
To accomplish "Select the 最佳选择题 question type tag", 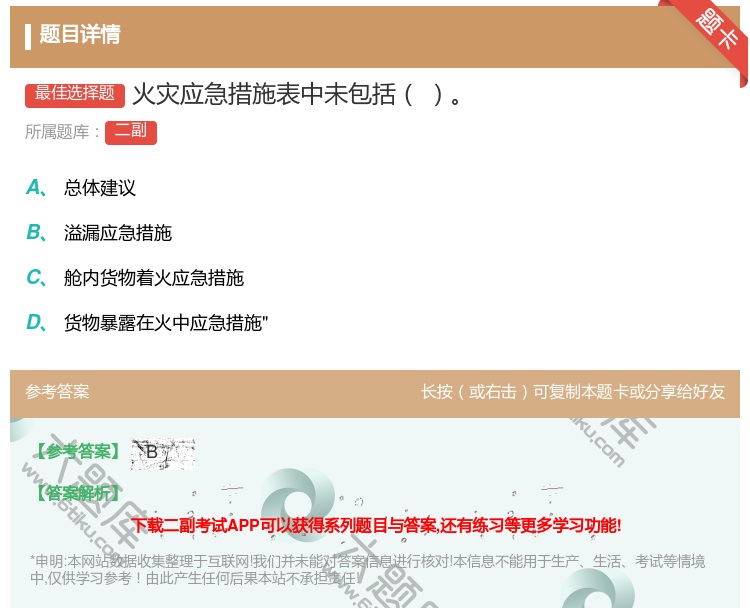I will (x=75, y=94).
